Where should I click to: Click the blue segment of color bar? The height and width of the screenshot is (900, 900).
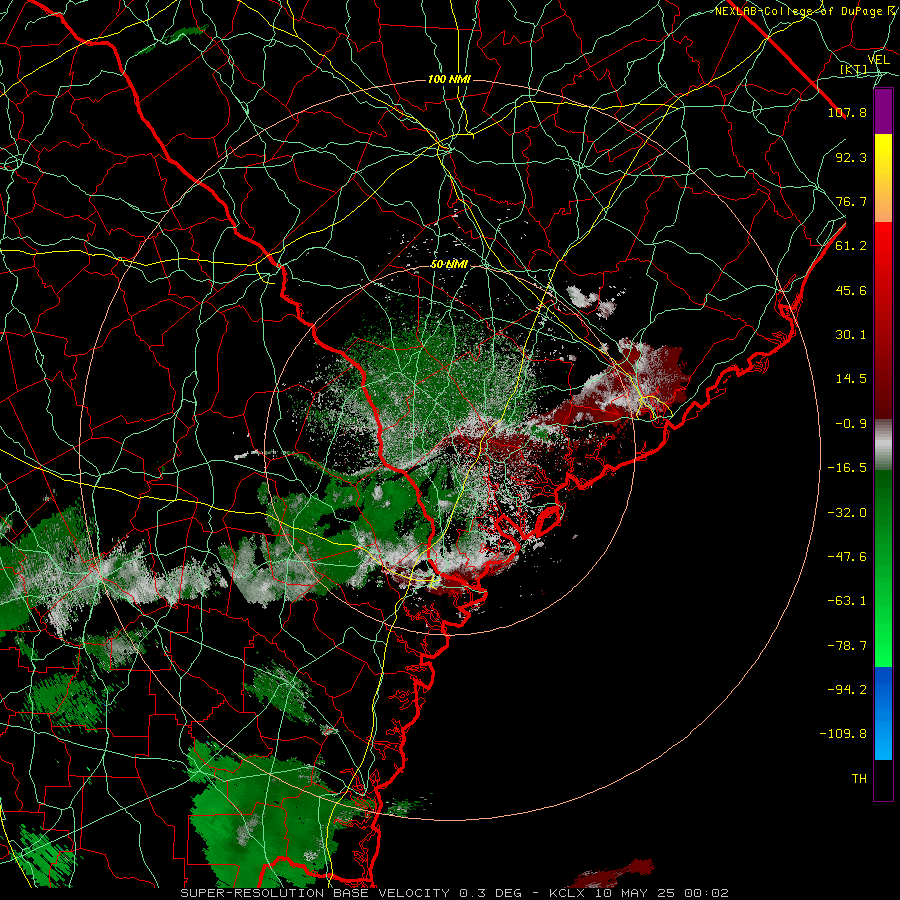(883, 713)
